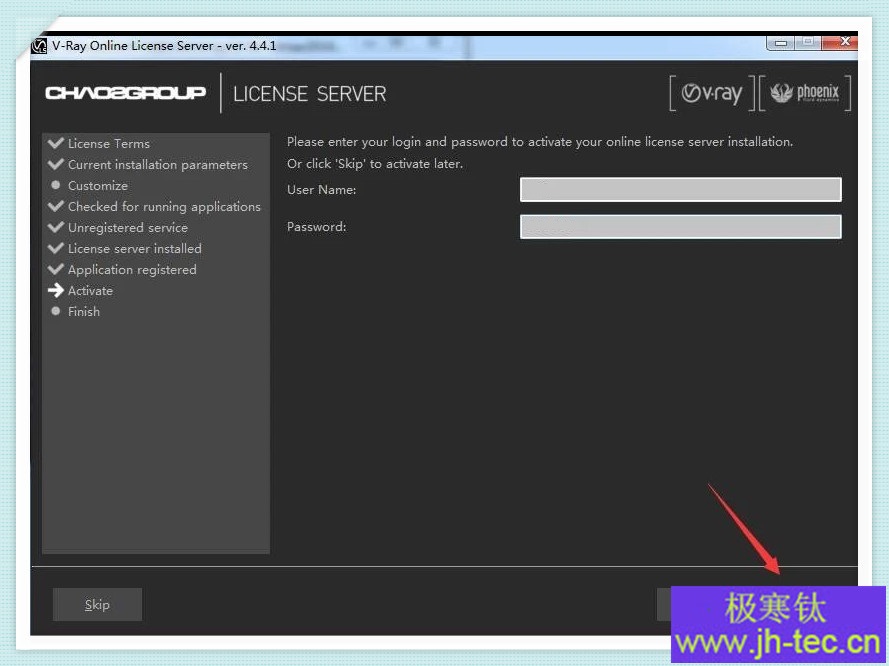Click the checkmark beside Checked for running applications
The width and height of the screenshot is (889, 666).
56,206
